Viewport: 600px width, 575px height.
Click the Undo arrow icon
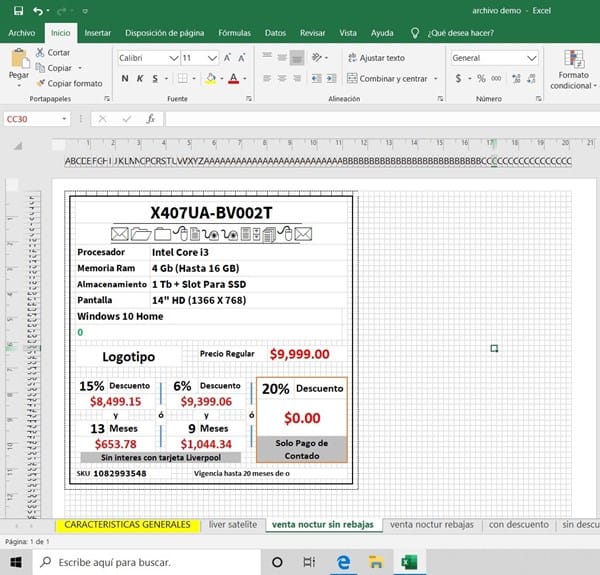(37, 11)
